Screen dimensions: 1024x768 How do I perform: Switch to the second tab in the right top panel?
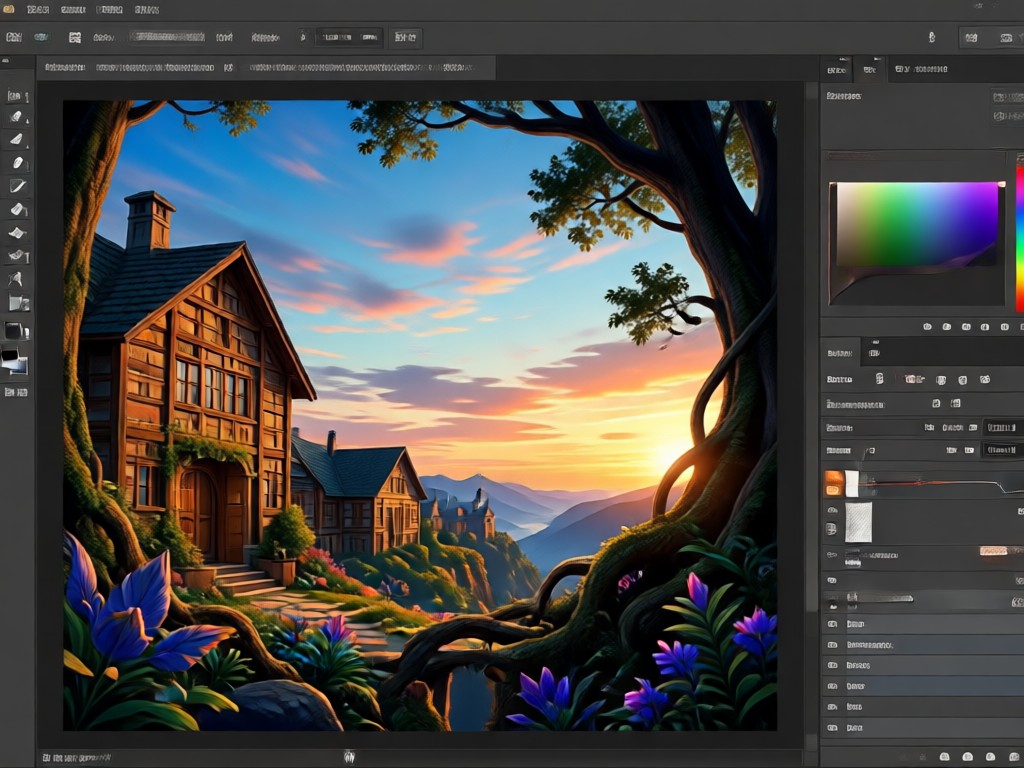click(x=870, y=70)
